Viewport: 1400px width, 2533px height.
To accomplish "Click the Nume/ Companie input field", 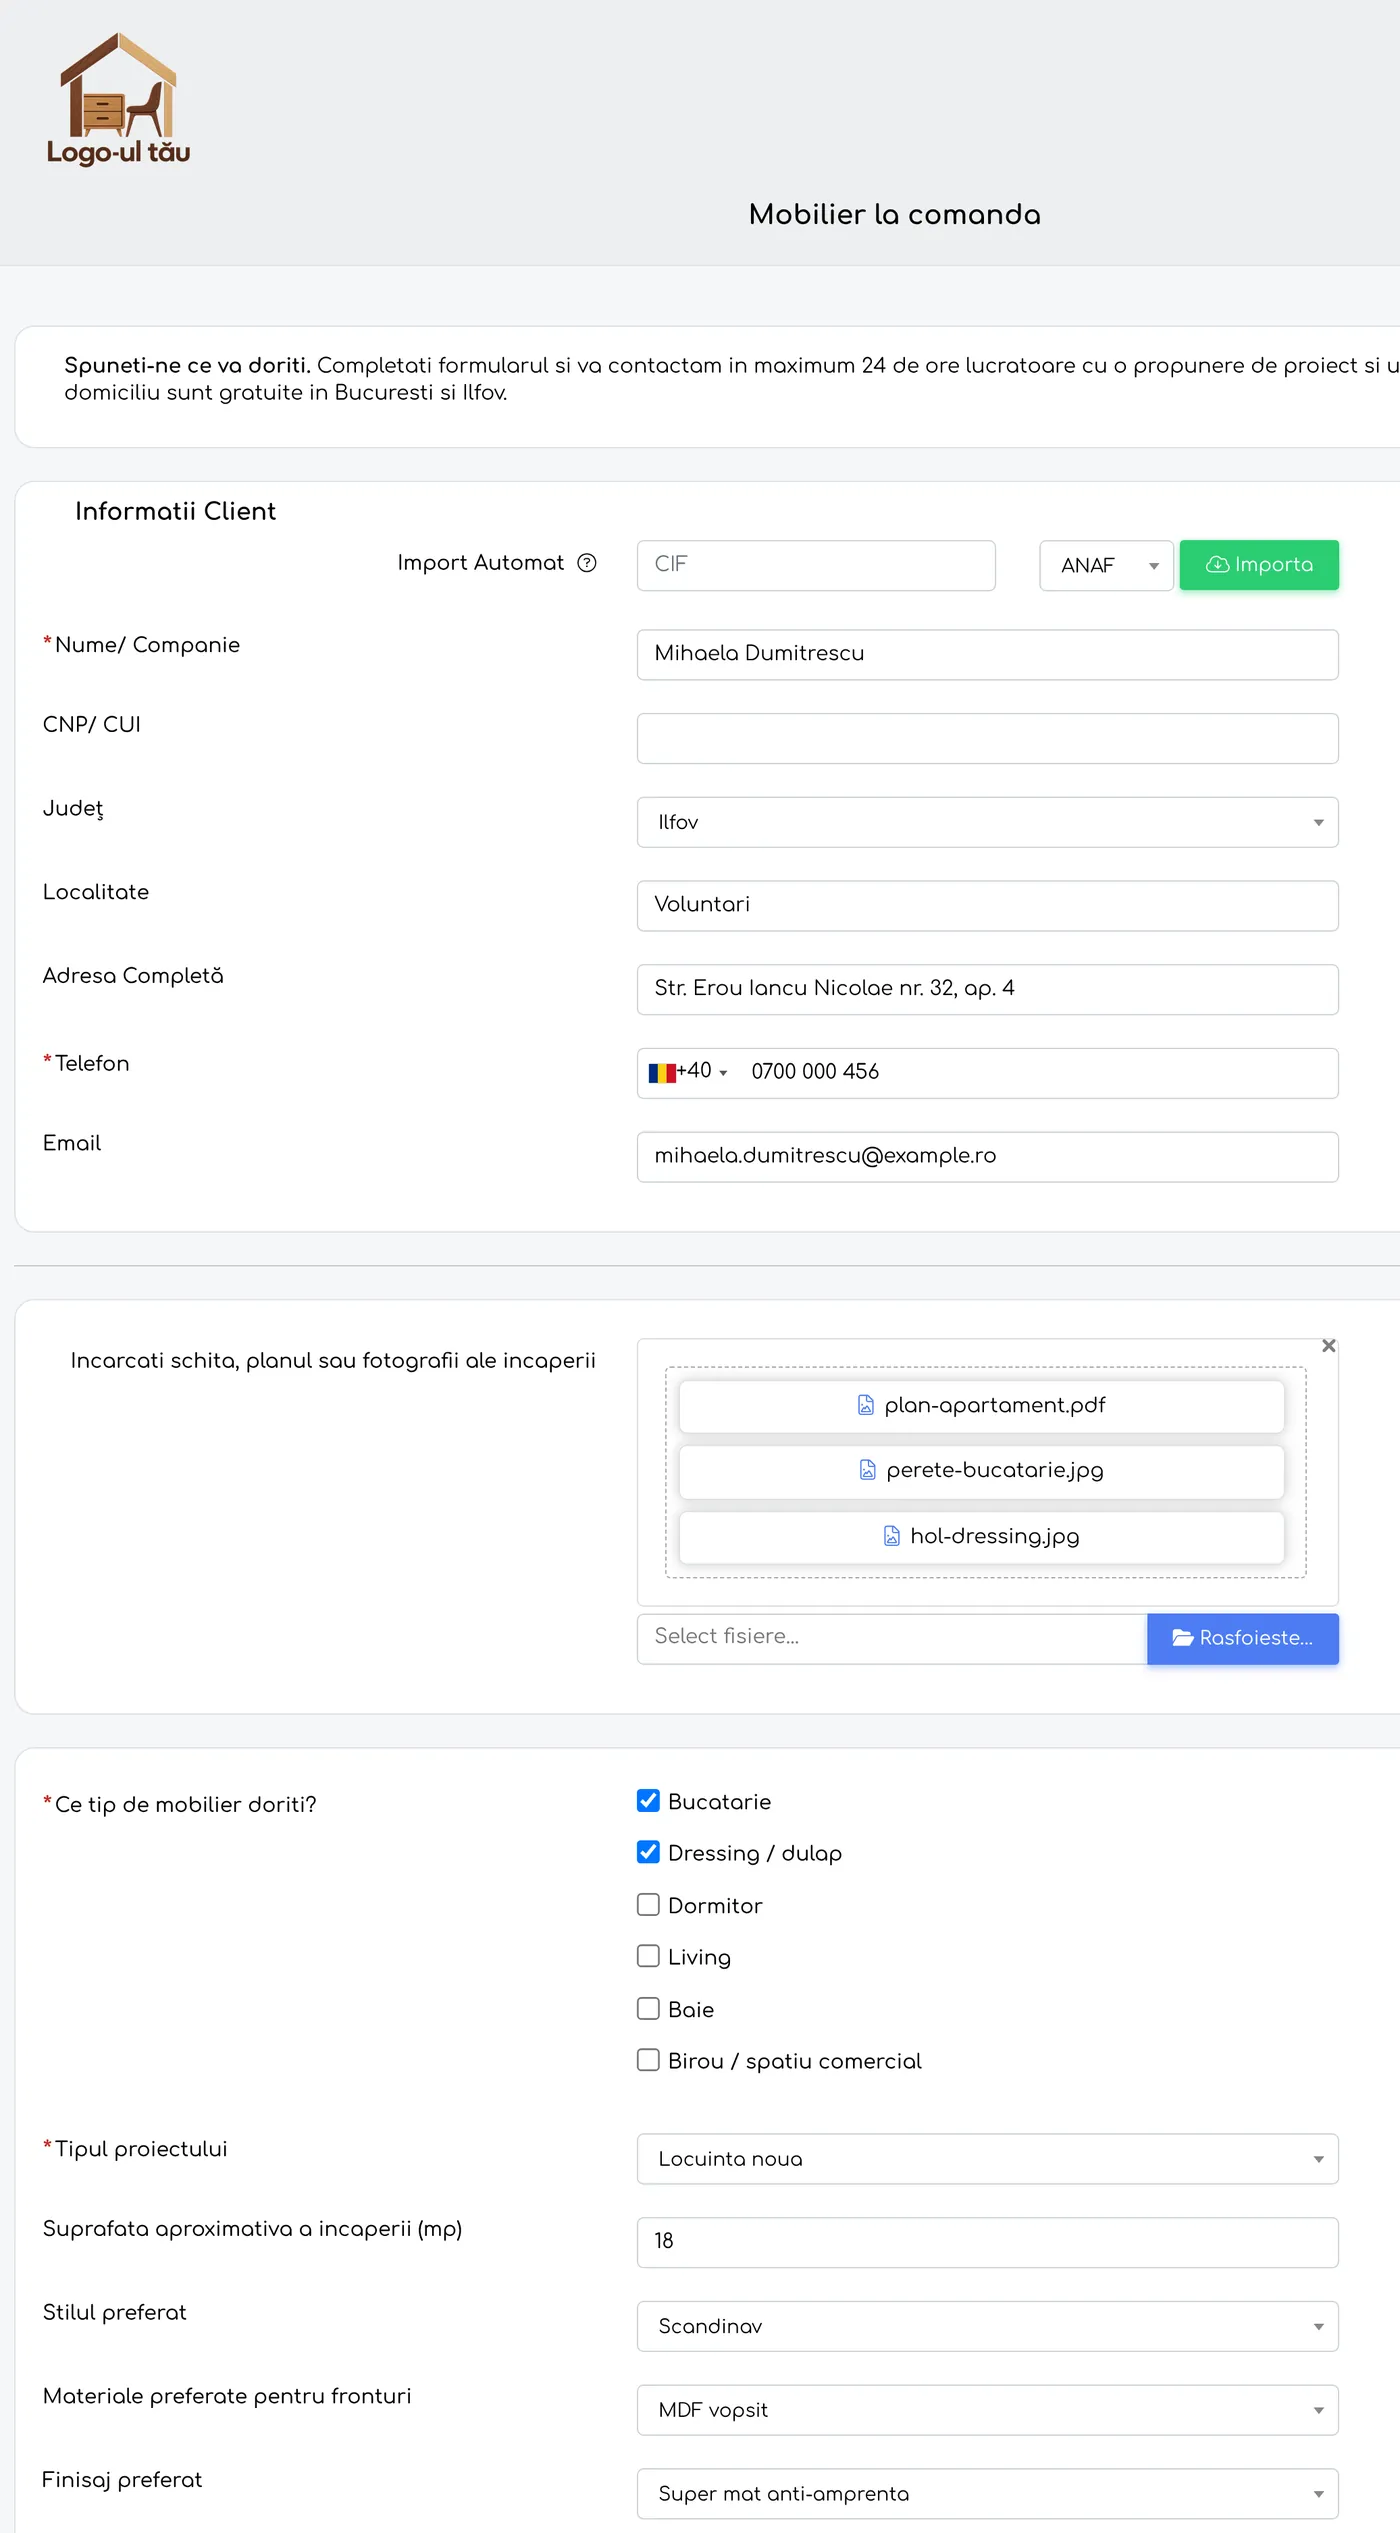I will point(987,654).
